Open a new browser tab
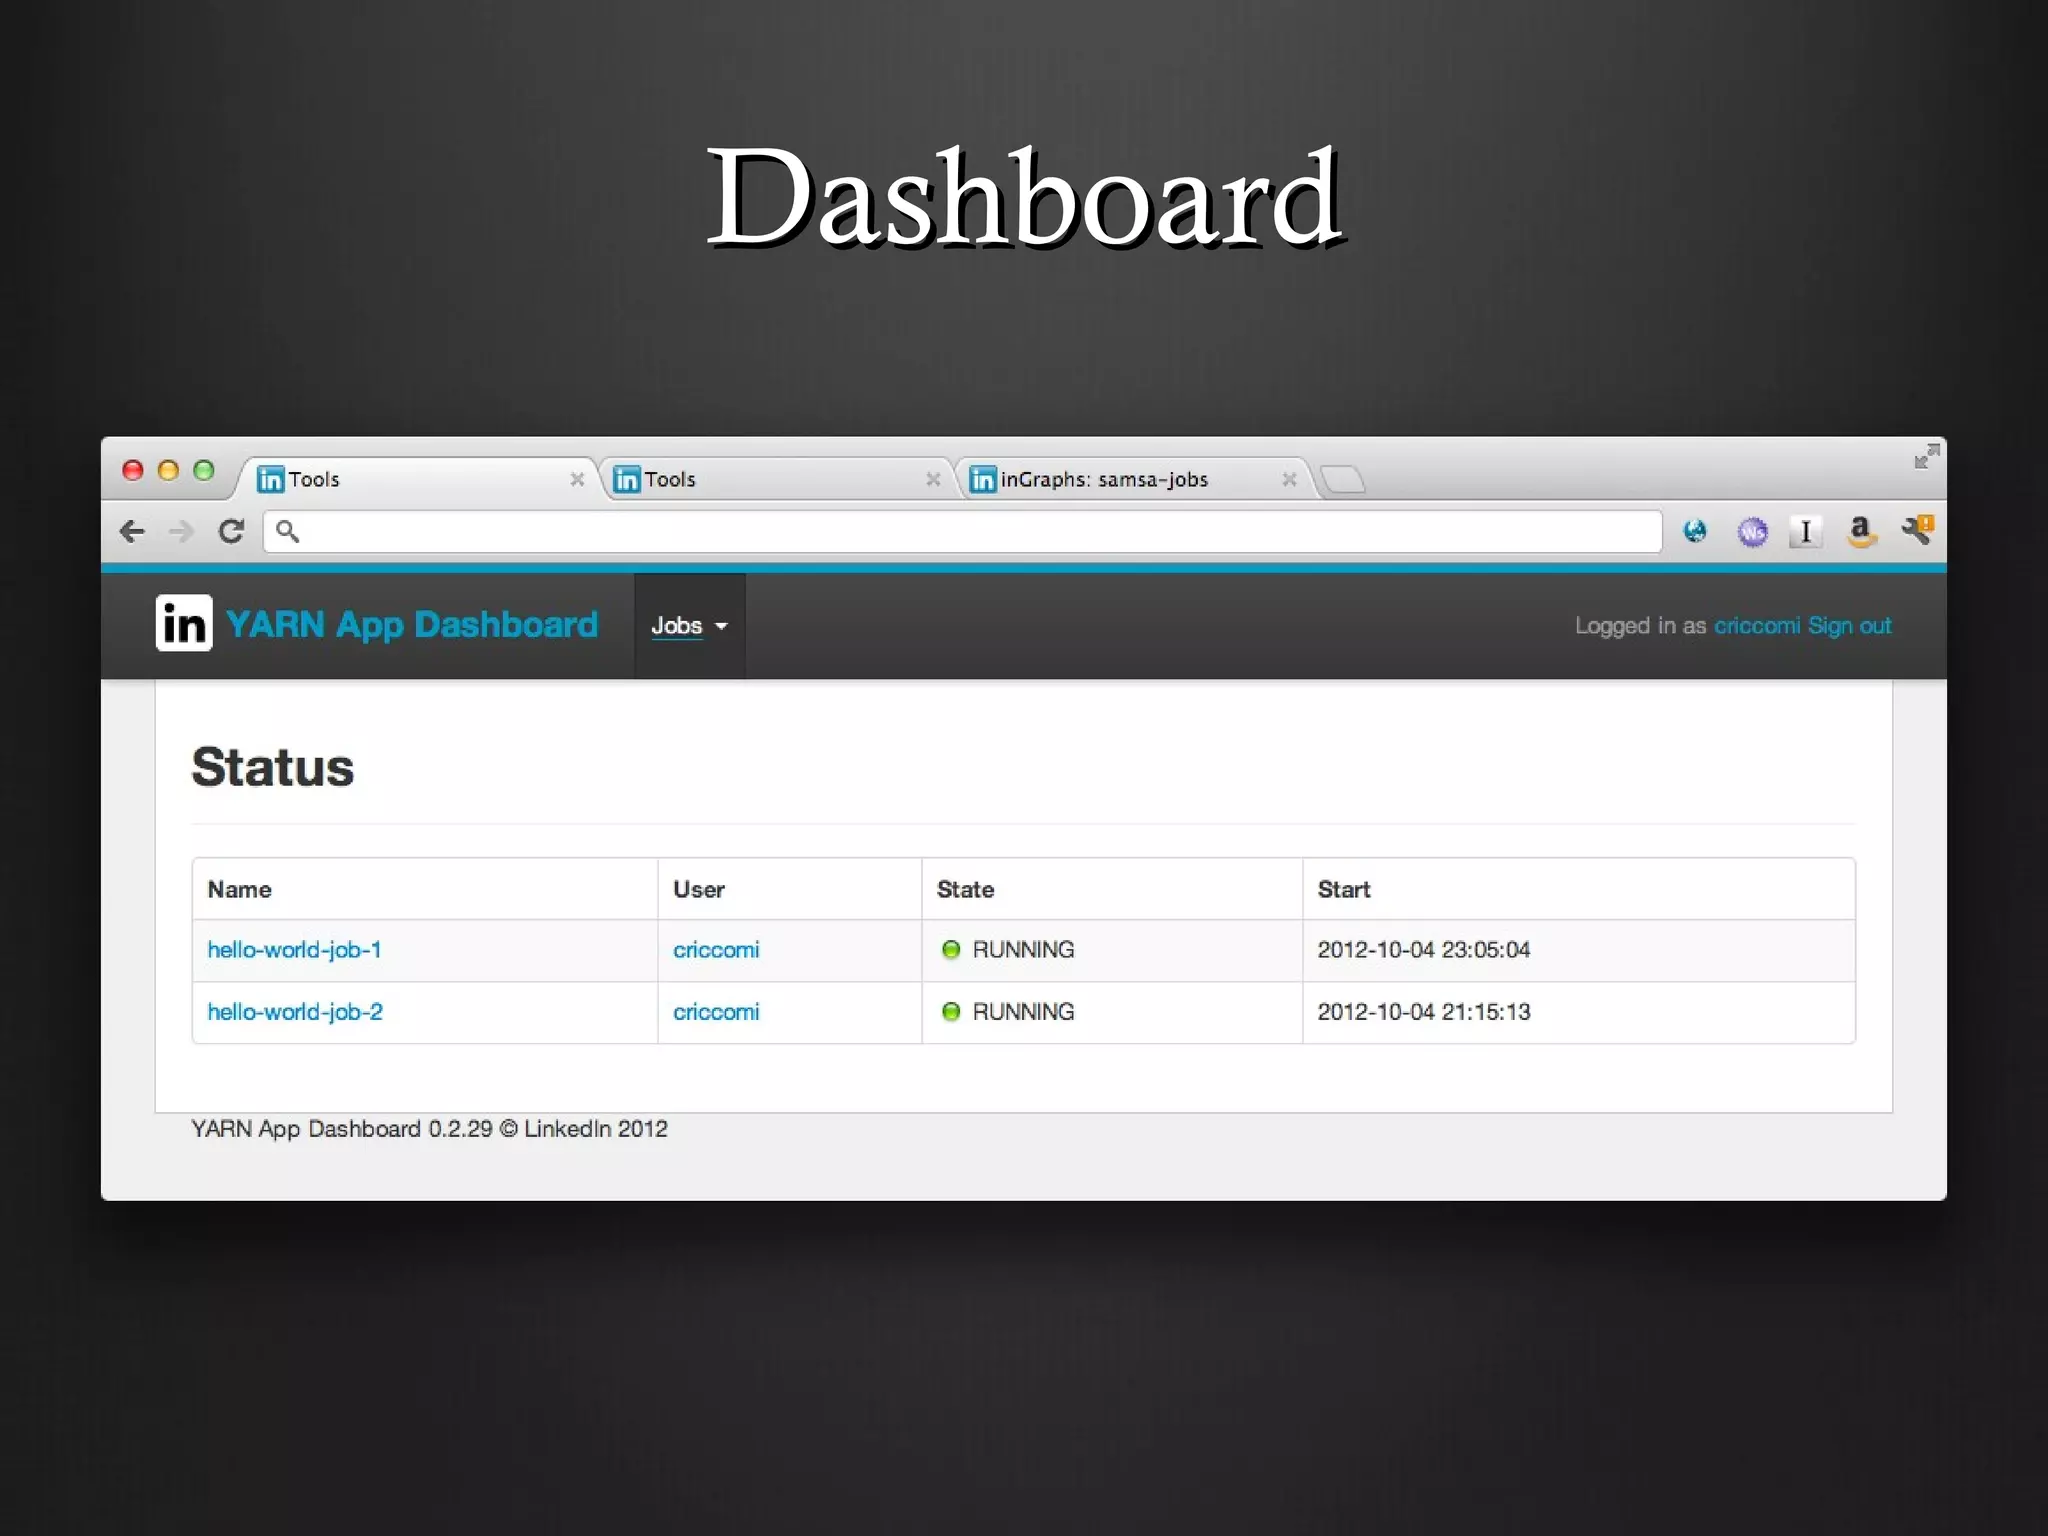Screen dimensions: 2048x1536 point(1343,480)
